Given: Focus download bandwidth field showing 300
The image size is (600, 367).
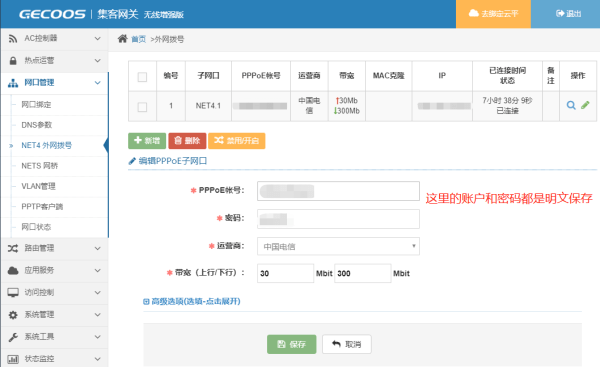Looking at the screenshot, I should click(363, 273).
